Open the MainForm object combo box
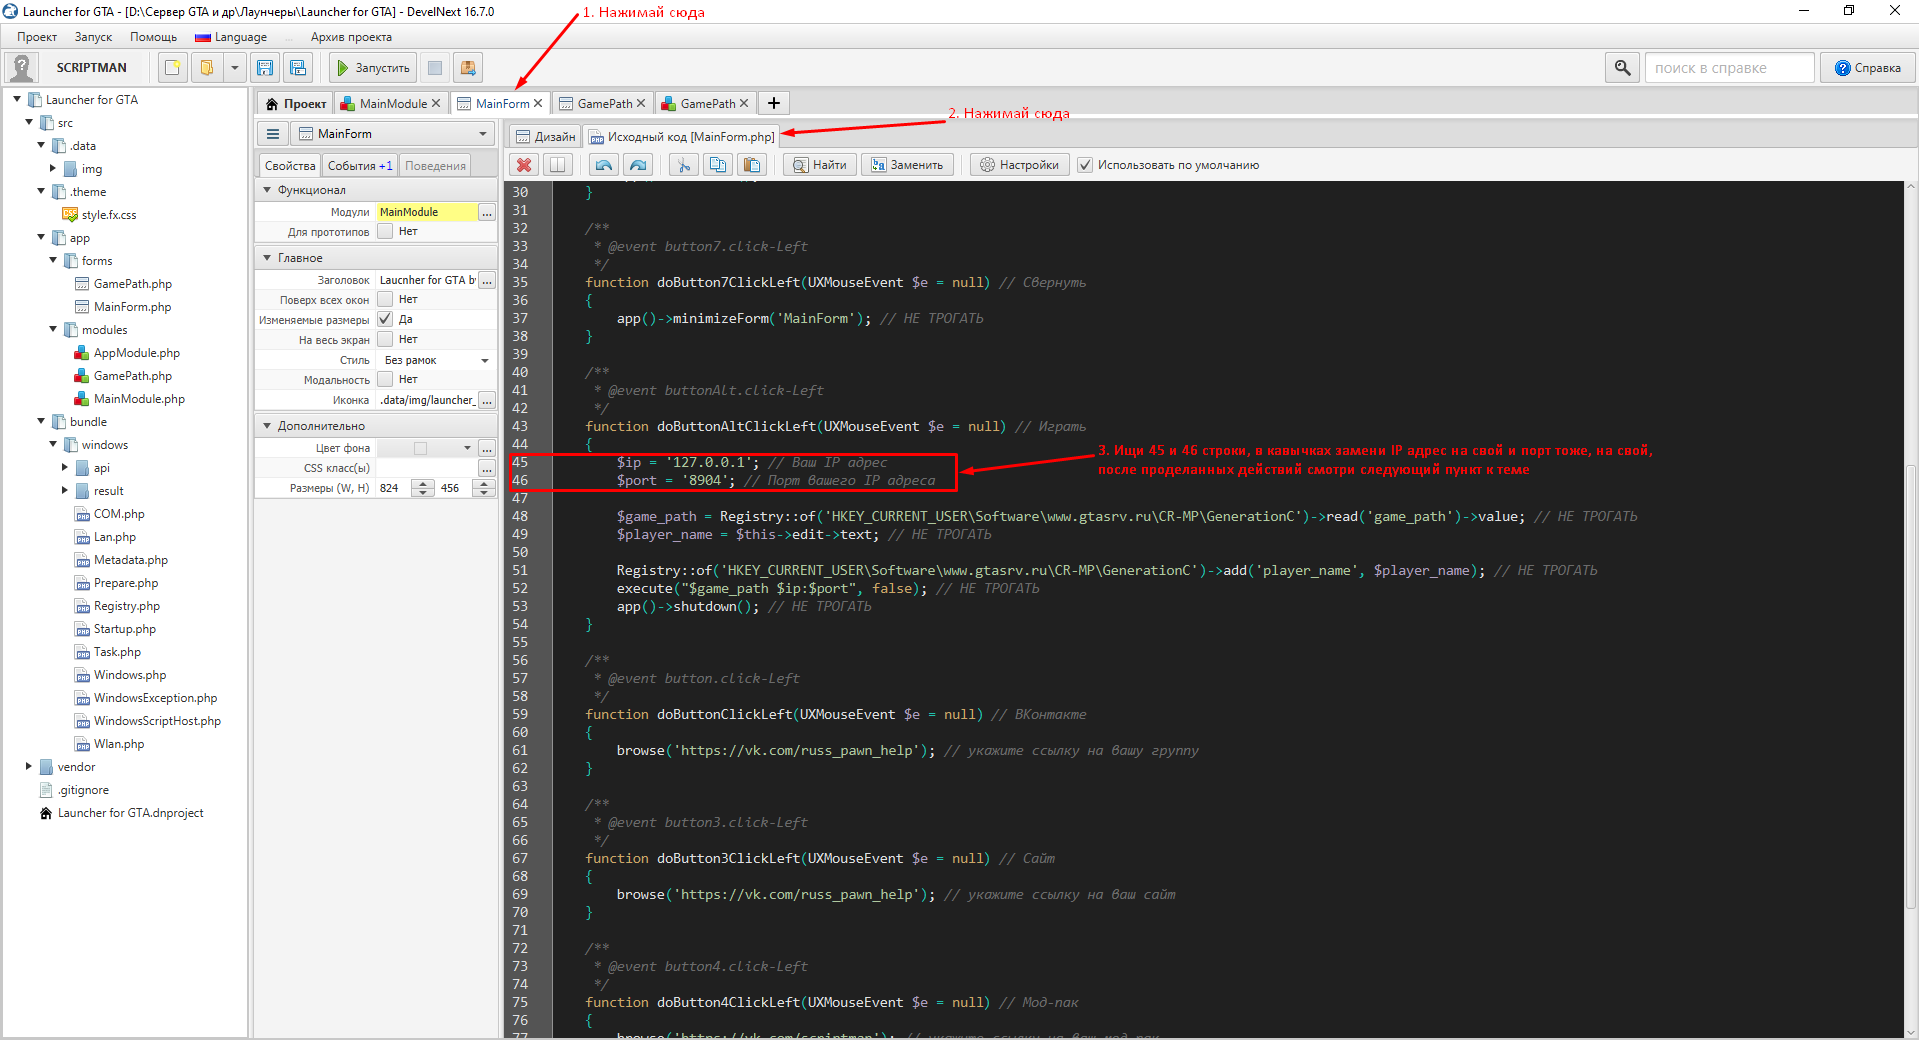 click(393, 133)
